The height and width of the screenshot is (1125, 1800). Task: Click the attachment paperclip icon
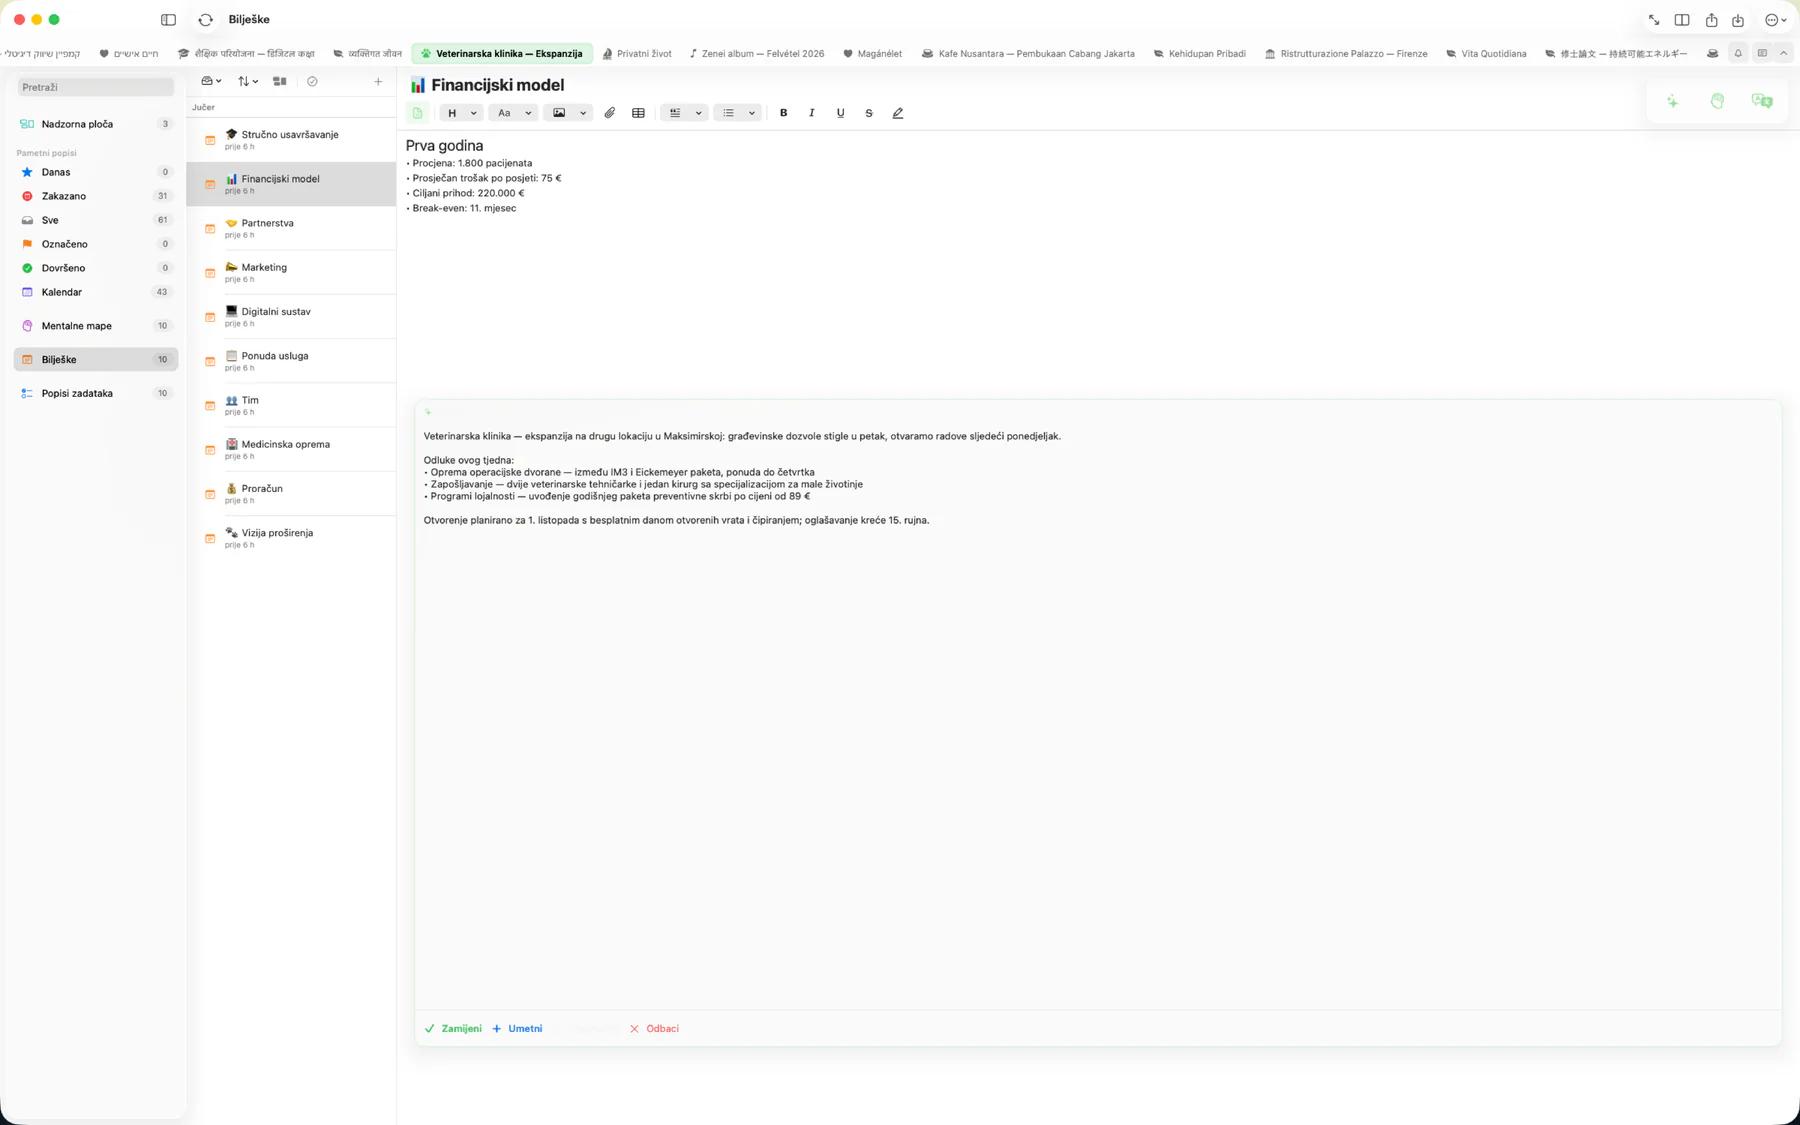click(x=610, y=113)
